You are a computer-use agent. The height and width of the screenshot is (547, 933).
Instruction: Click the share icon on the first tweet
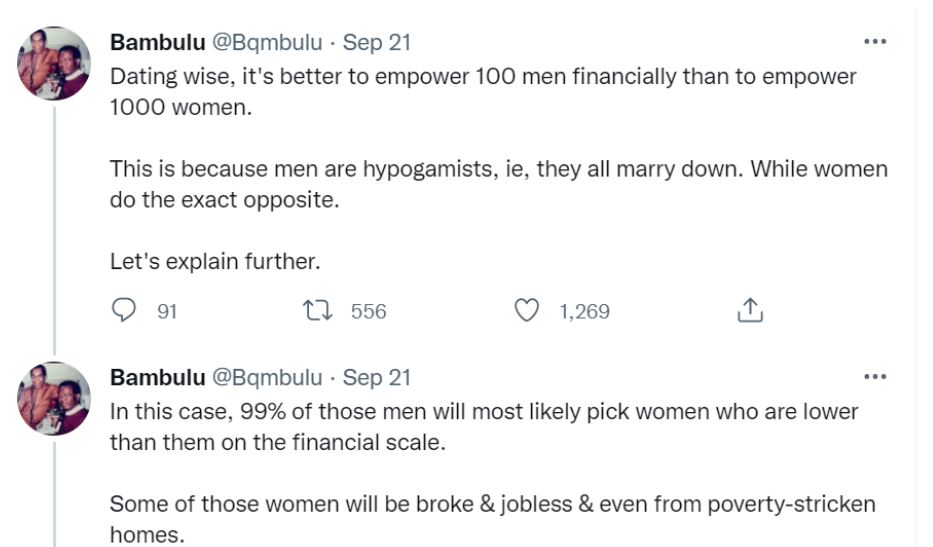pyautogui.click(x=749, y=311)
